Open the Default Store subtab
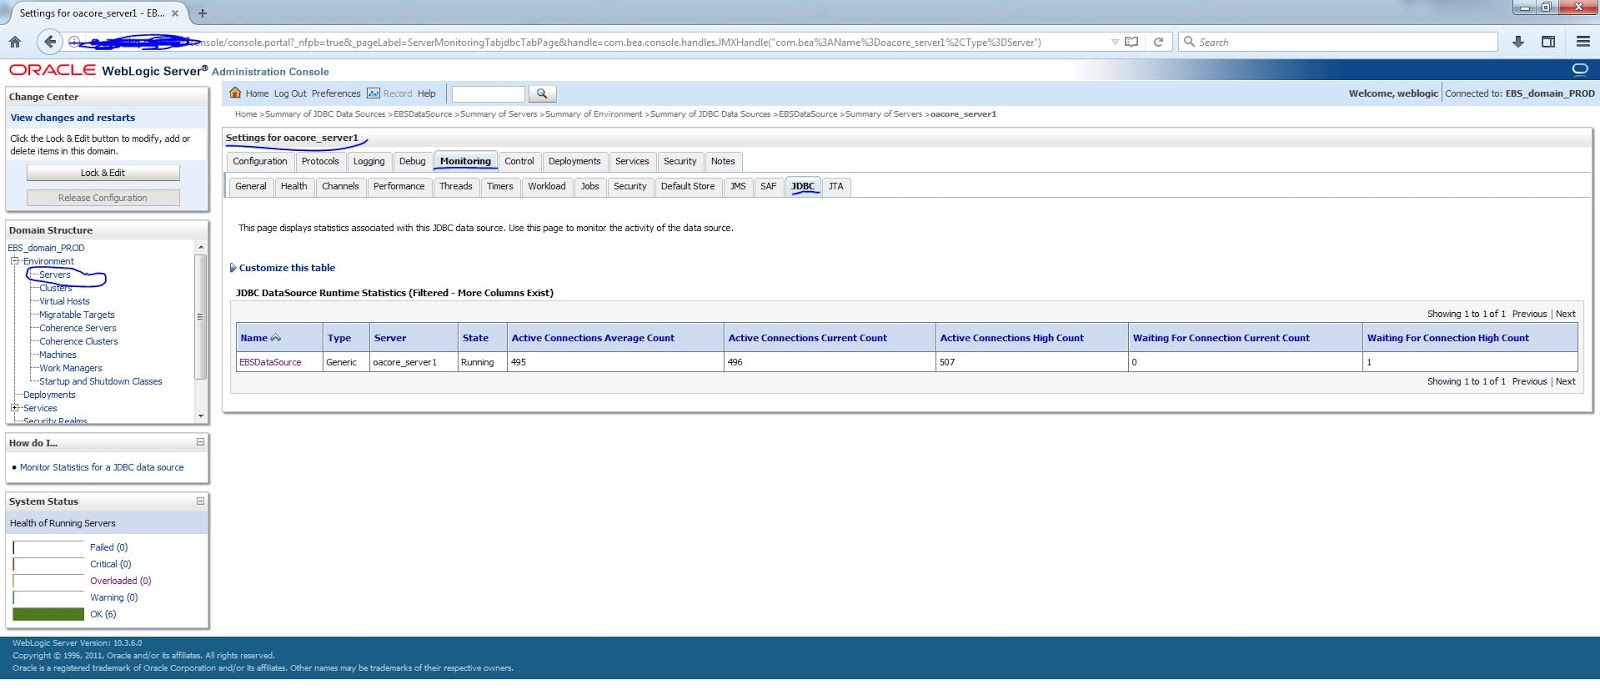Screen dimensions: 1600x690 point(688,186)
